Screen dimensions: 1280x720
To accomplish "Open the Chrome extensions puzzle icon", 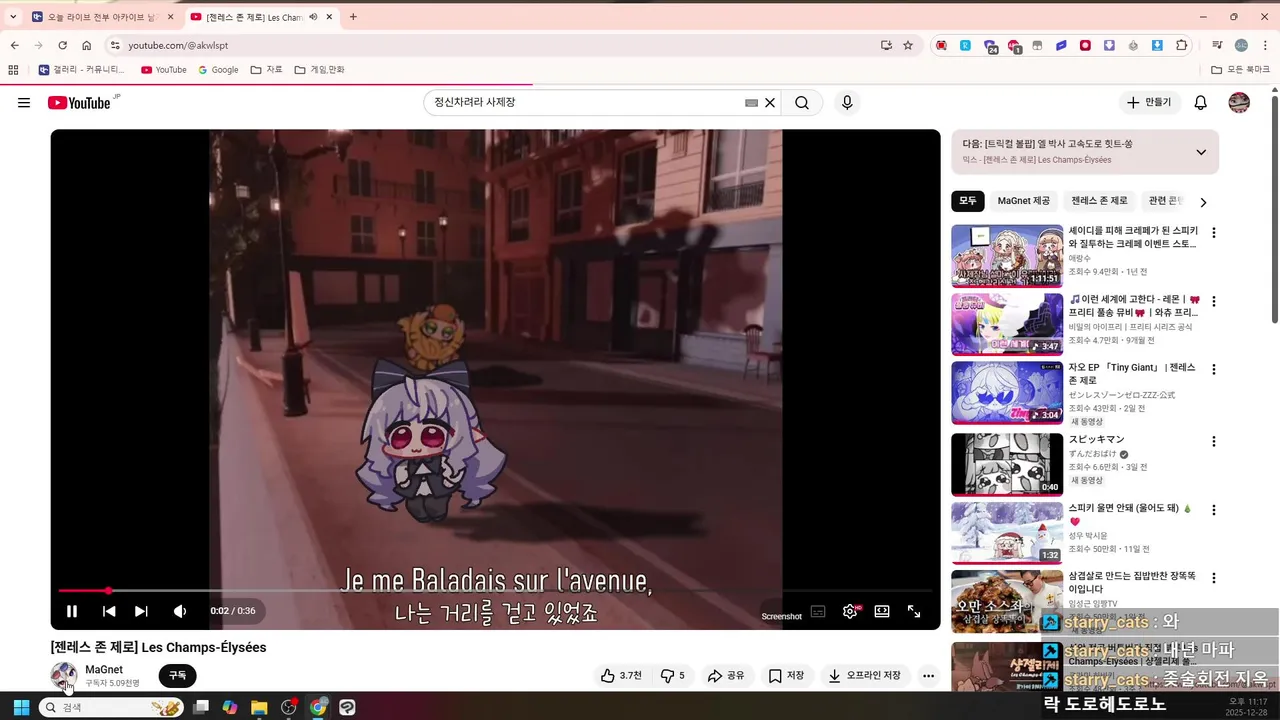I will tap(1182, 45).
